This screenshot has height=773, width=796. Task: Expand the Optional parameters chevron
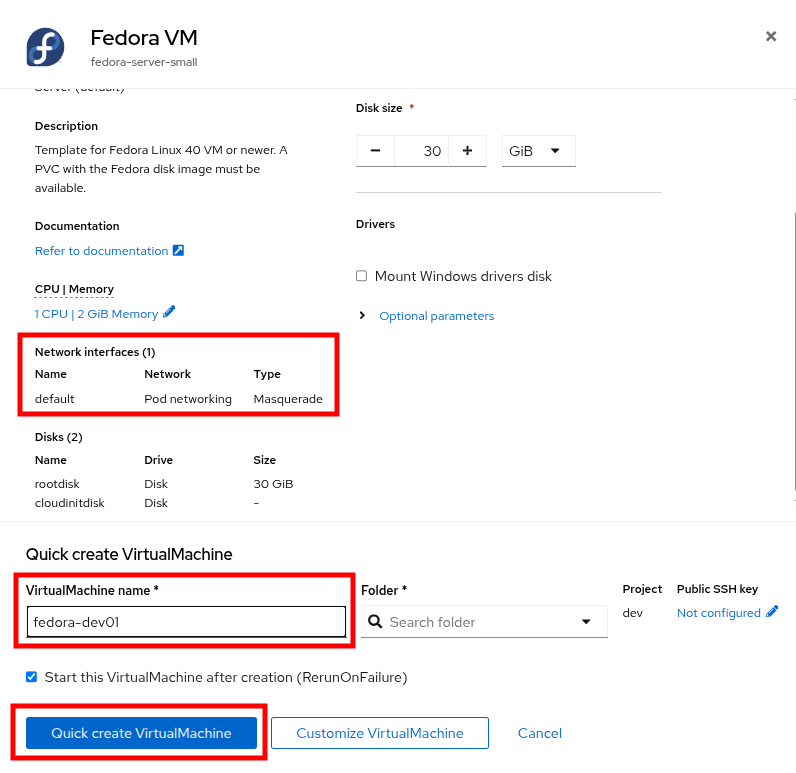(362, 315)
